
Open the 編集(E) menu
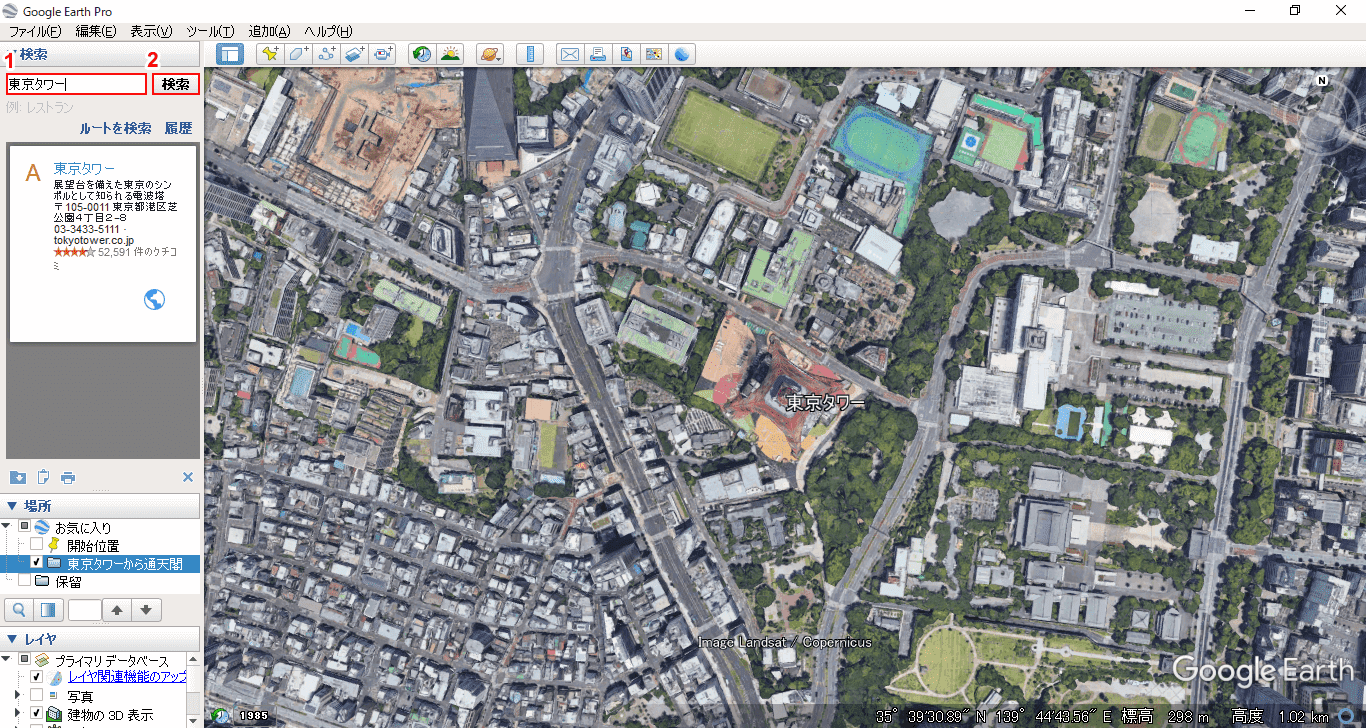[x=96, y=32]
